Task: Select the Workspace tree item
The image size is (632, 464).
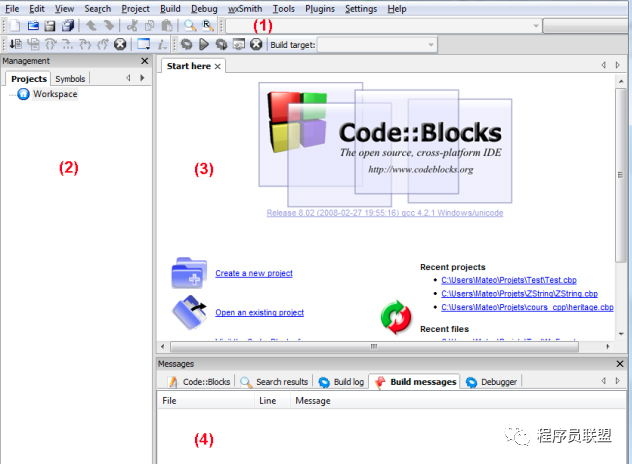Action: pos(55,94)
